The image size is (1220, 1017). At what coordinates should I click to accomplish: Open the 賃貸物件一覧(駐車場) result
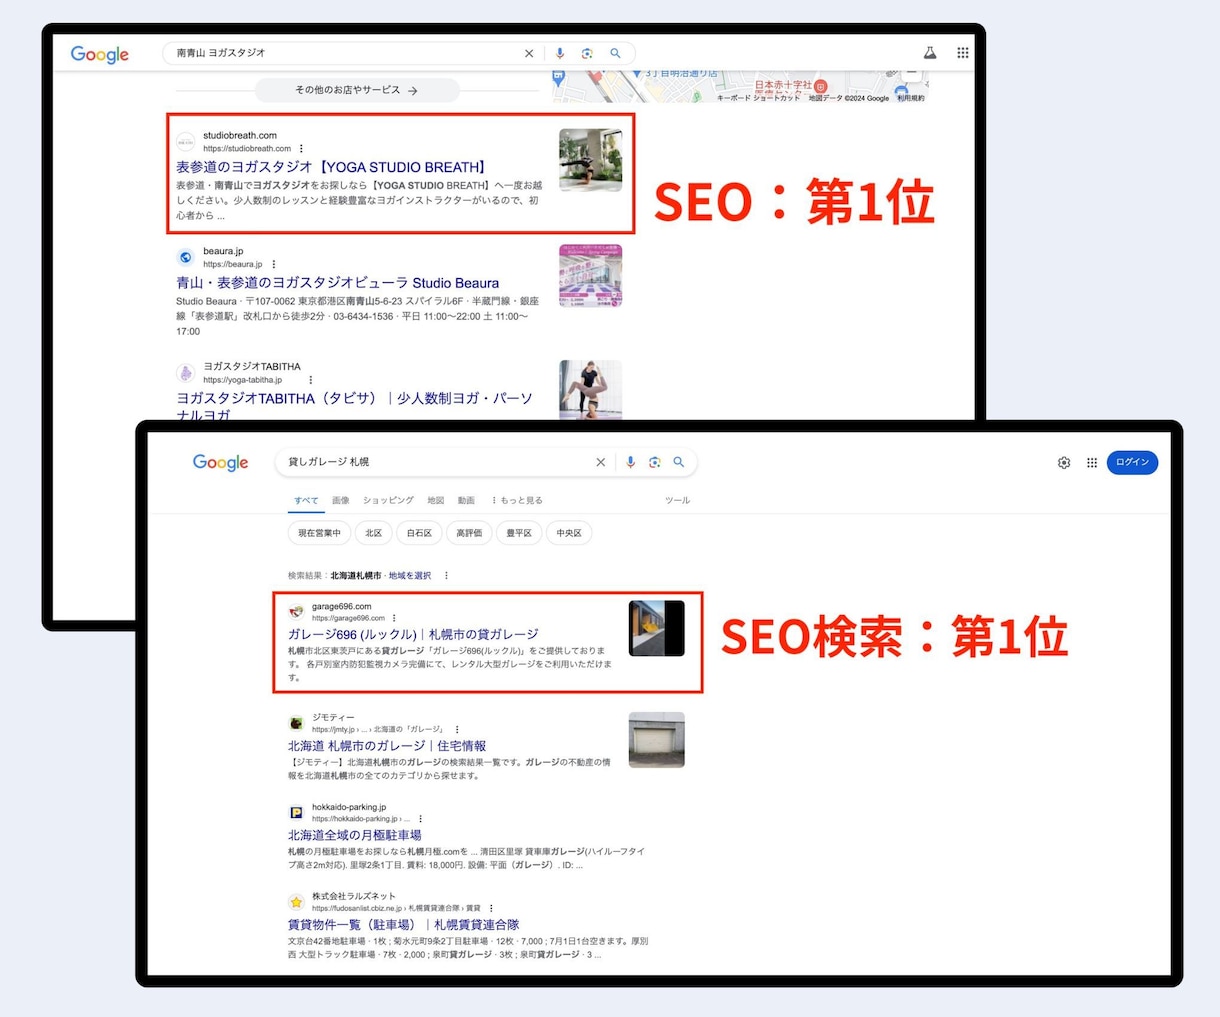click(404, 925)
